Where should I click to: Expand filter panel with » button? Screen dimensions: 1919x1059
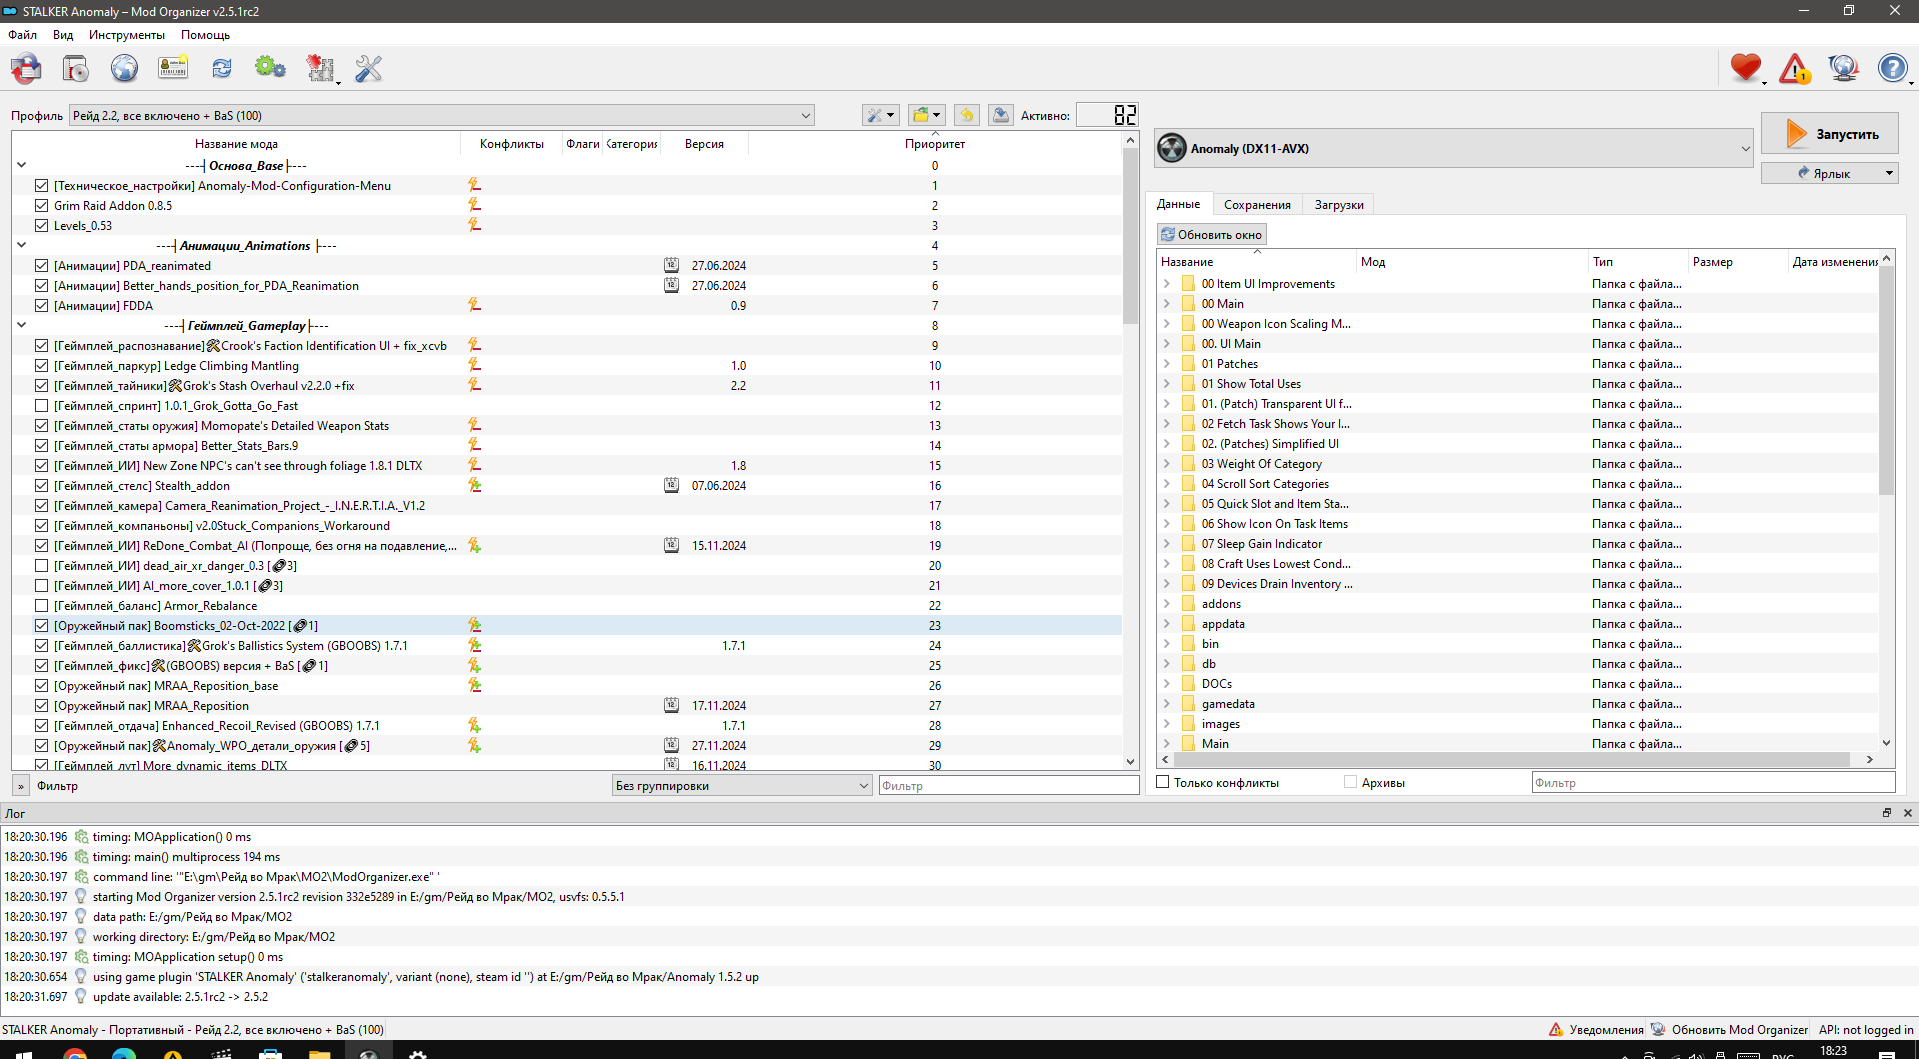20,786
